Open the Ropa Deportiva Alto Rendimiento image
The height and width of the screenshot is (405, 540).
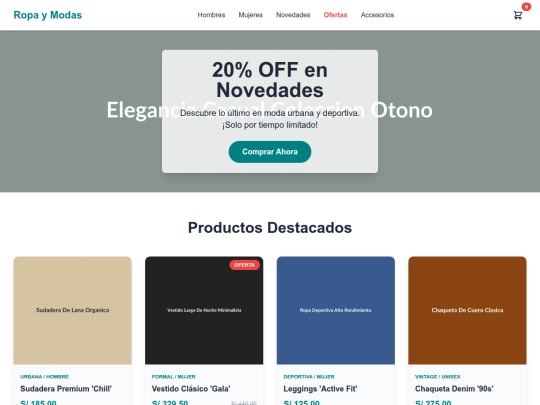[x=335, y=310]
